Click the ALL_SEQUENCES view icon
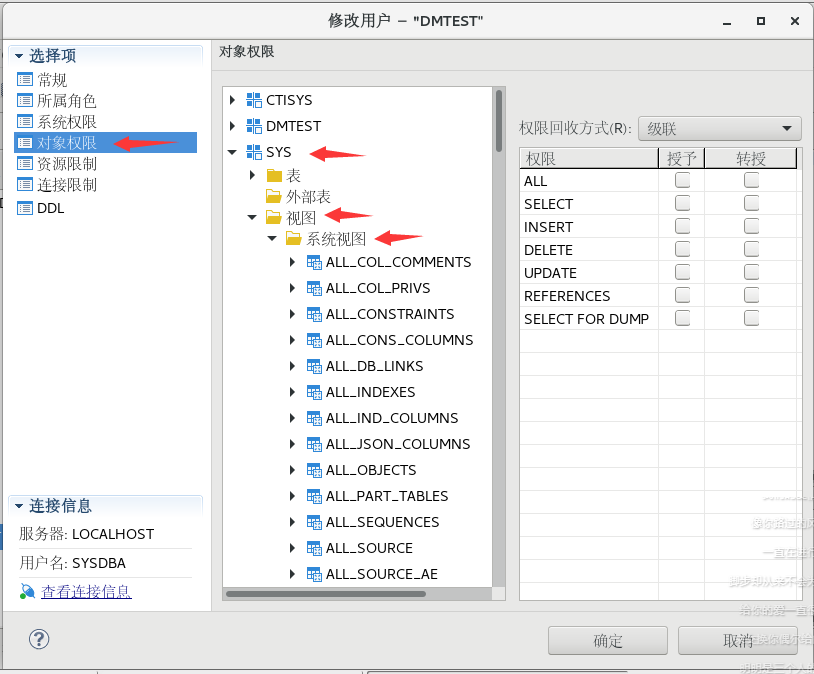814x674 pixels. pyautogui.click(x=314, y=522)
